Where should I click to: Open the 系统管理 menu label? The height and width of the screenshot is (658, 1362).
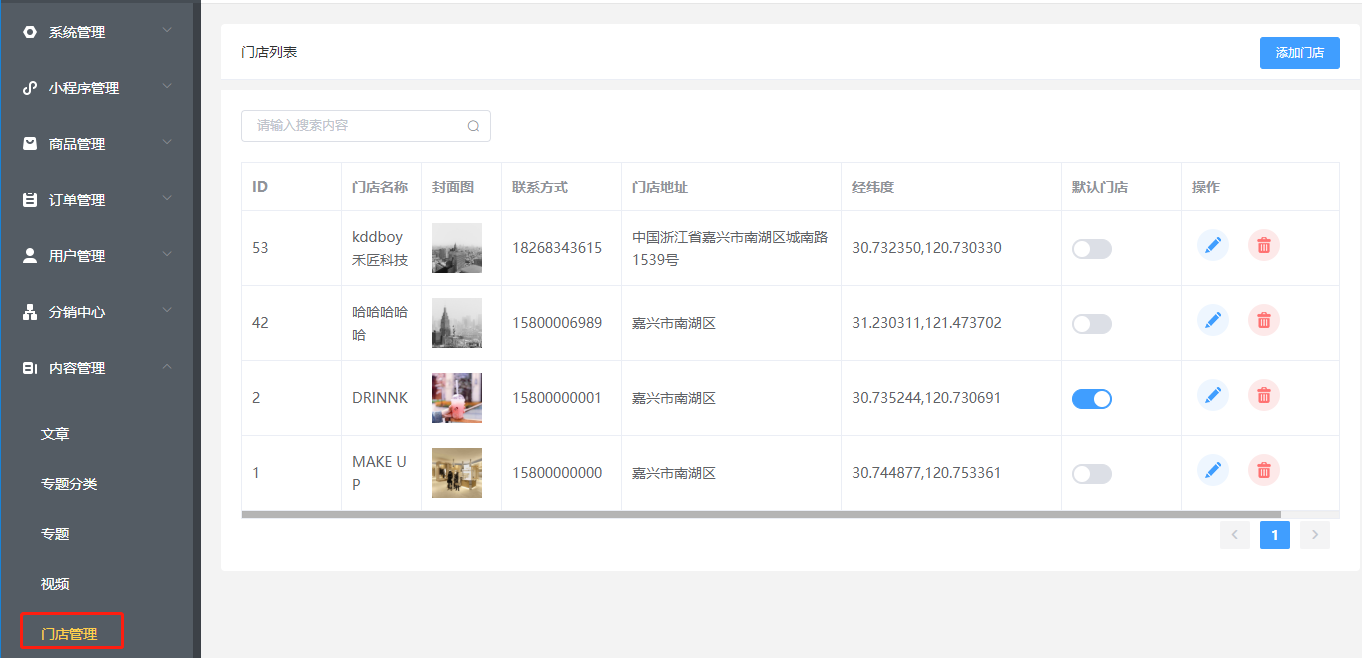coord(77,32)
